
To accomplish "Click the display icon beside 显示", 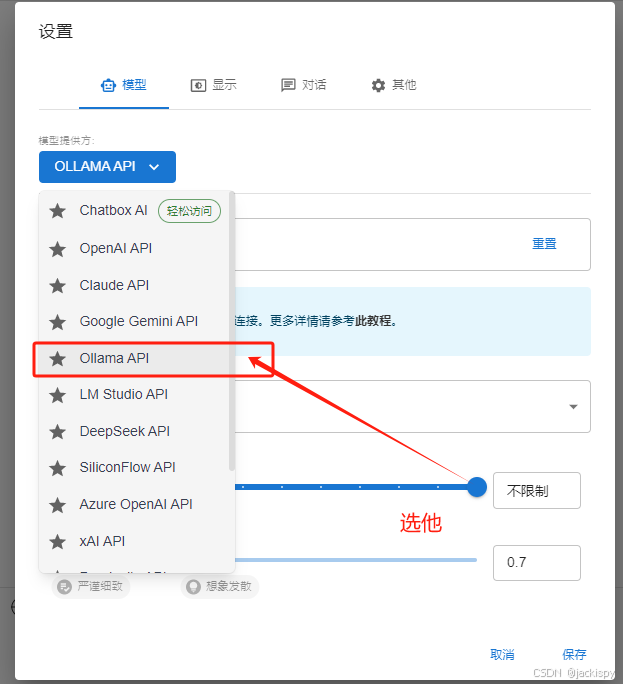I will point(198,85).
